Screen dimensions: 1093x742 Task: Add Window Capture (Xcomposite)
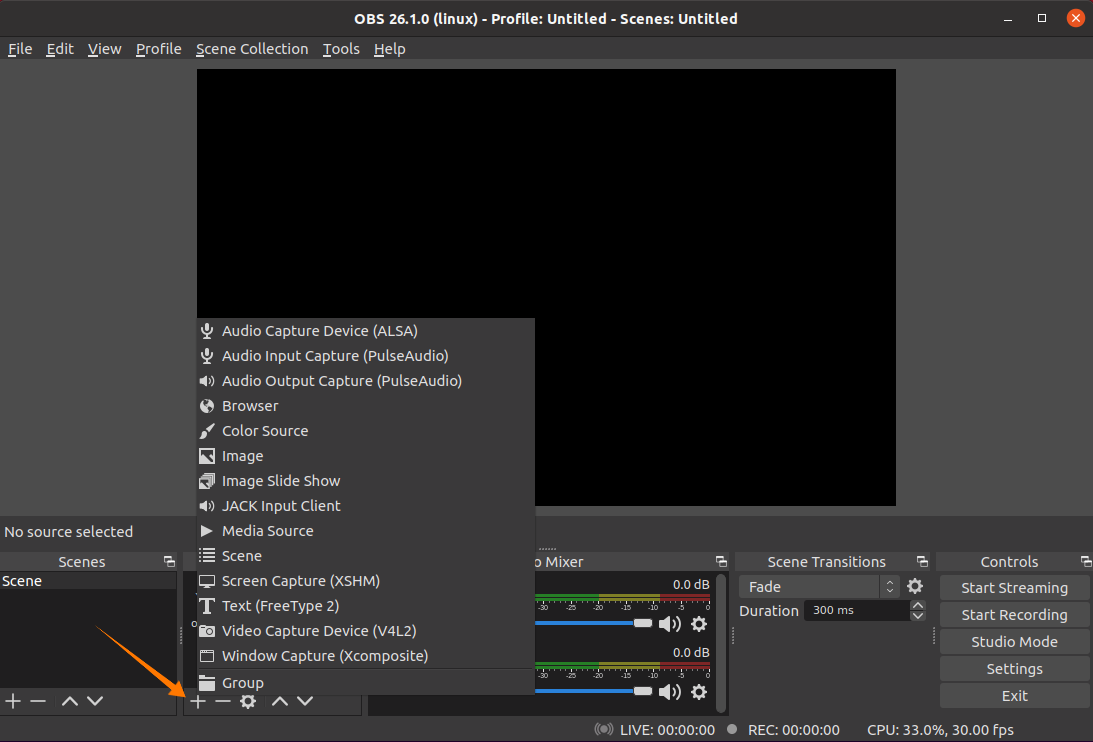click(366, 656)
